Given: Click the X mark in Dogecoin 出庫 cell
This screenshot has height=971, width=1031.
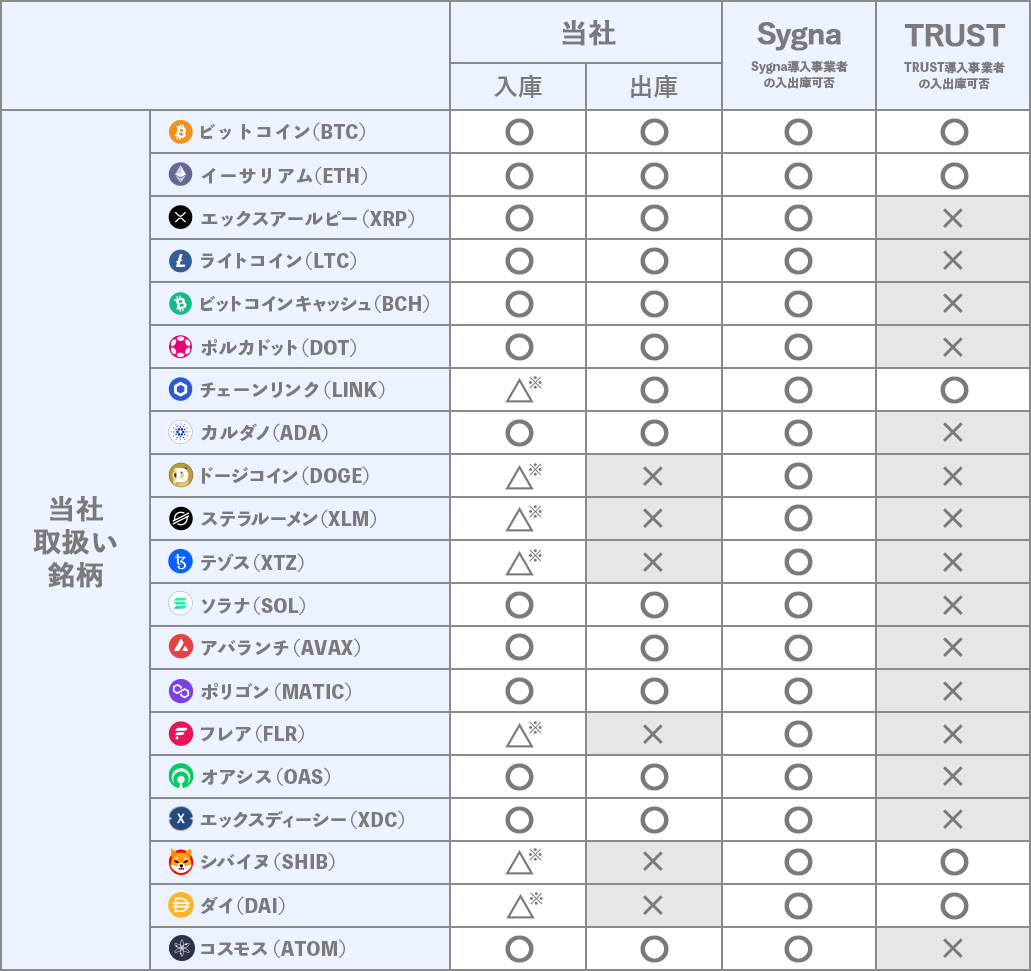Looking at the screenshot, I should (x=653, y=477).
